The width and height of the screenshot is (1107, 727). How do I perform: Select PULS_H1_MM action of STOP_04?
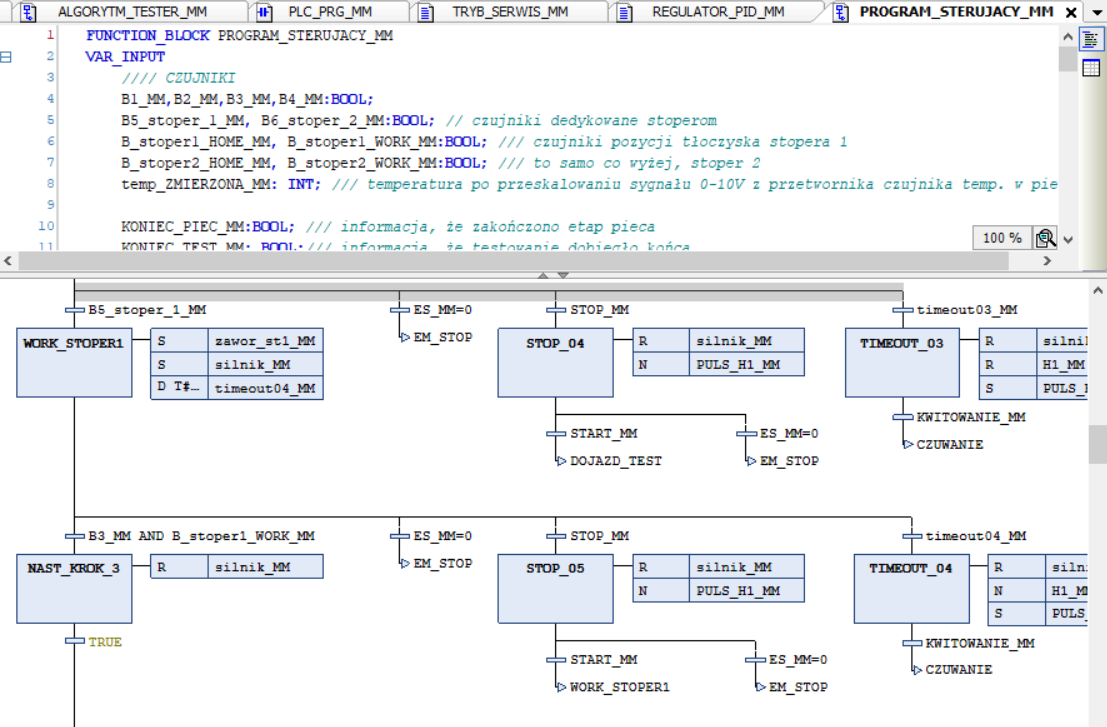point(746,365)
